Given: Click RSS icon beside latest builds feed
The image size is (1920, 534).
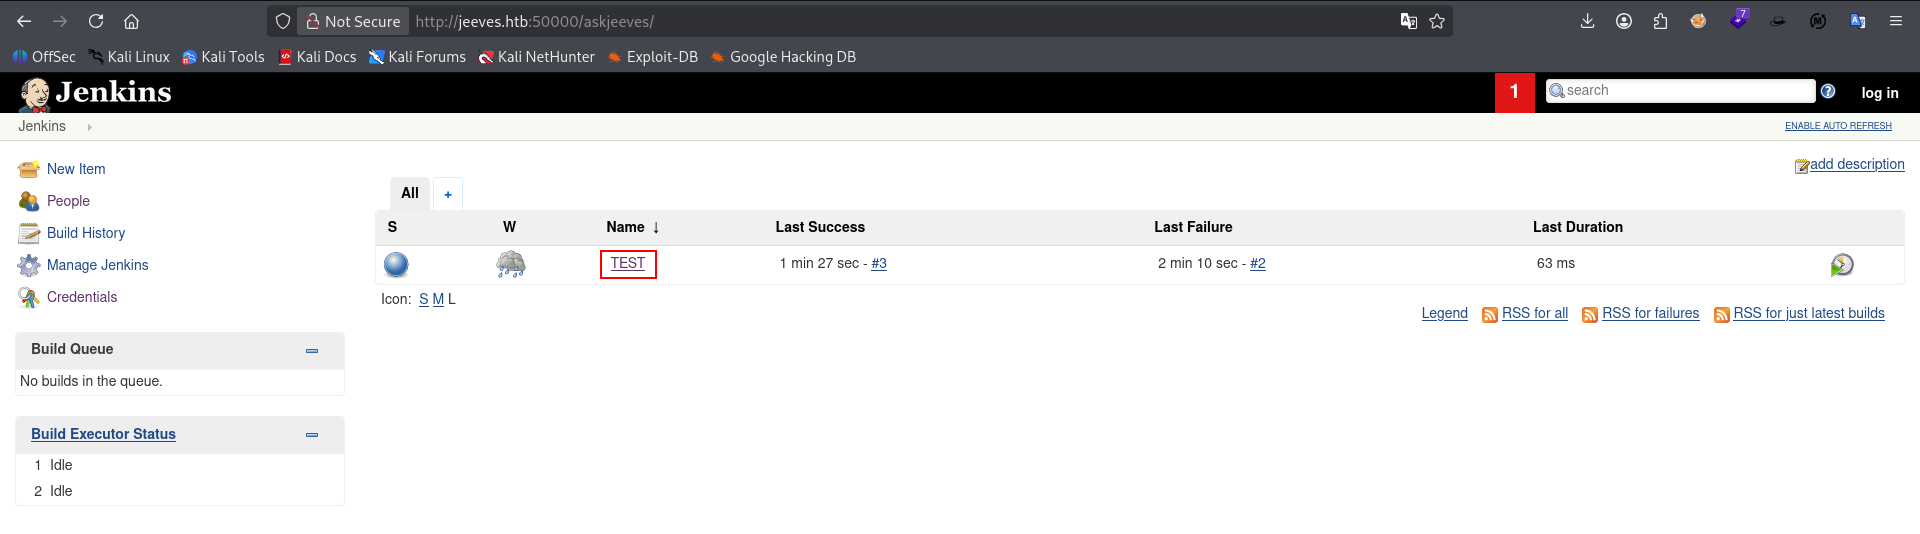Looking at the screenshot, I should tap(1722, 315).
